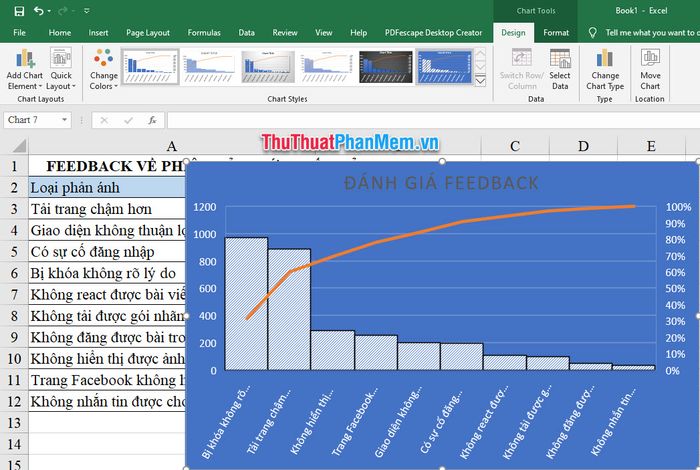The width and height of the screenshot is (700, 470).
Task: Open the Page Layout tab
Action: pos(148,33)
